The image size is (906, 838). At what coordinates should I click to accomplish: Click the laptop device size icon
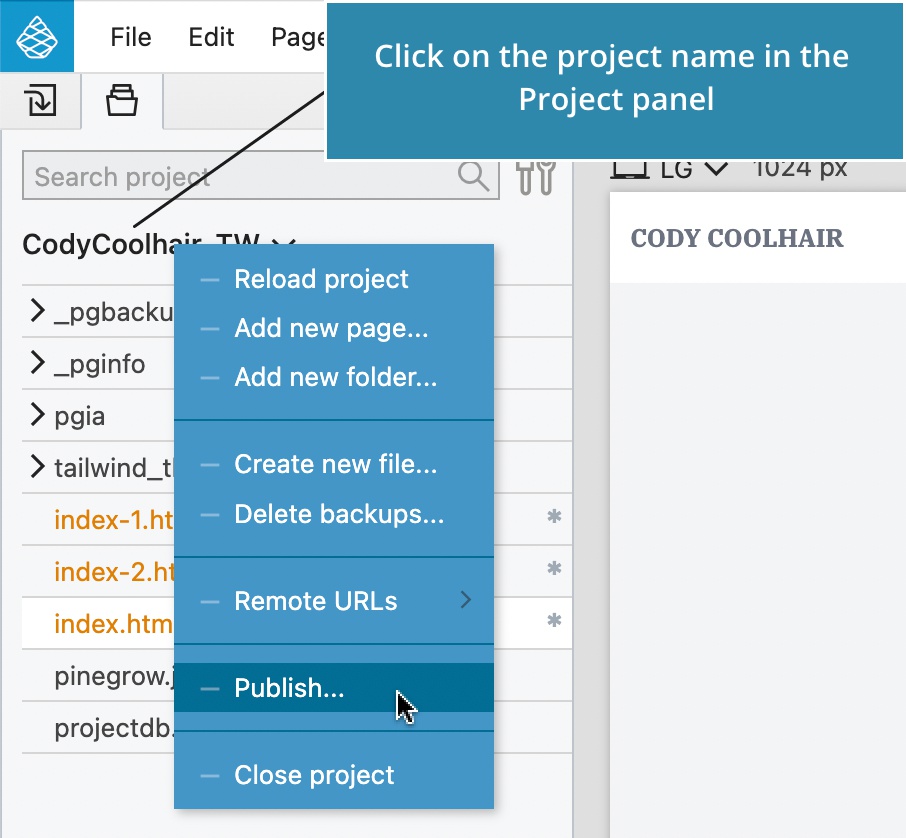pos(630,169)
